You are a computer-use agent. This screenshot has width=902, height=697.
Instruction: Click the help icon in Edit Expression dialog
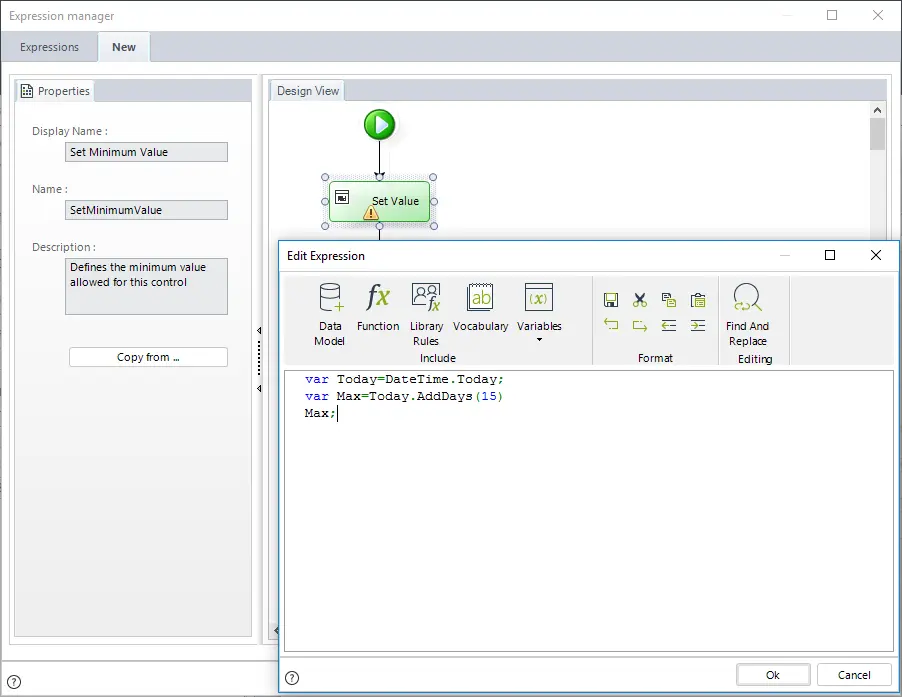click(x=292, y=678)
